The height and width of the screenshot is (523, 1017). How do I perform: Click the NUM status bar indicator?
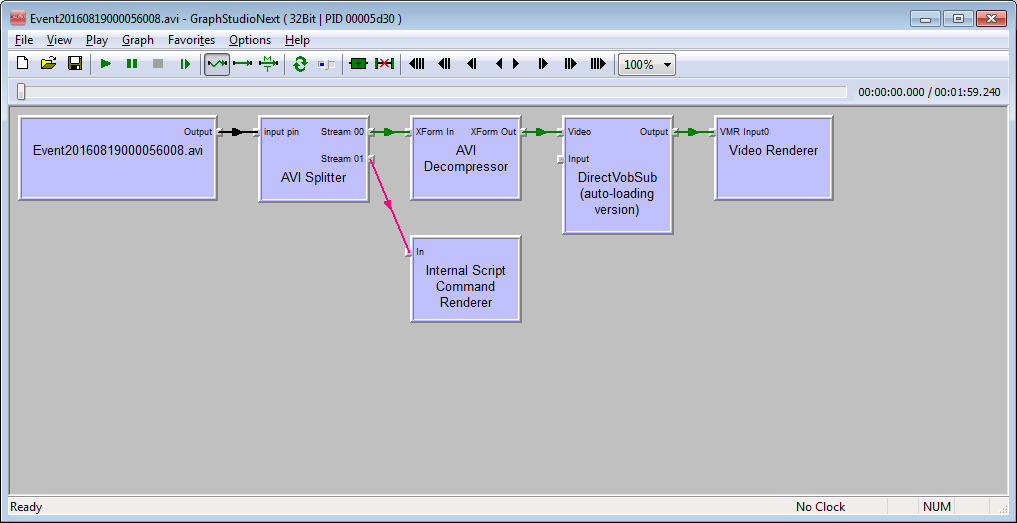point(937,507)
